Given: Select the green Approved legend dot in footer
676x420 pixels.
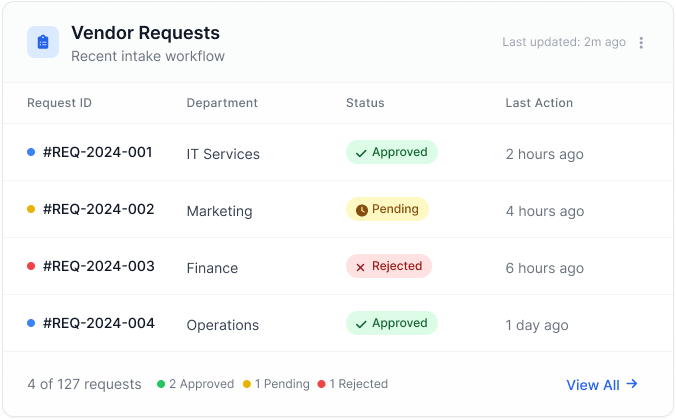Looking at the screenshot, I should point(161,384).
